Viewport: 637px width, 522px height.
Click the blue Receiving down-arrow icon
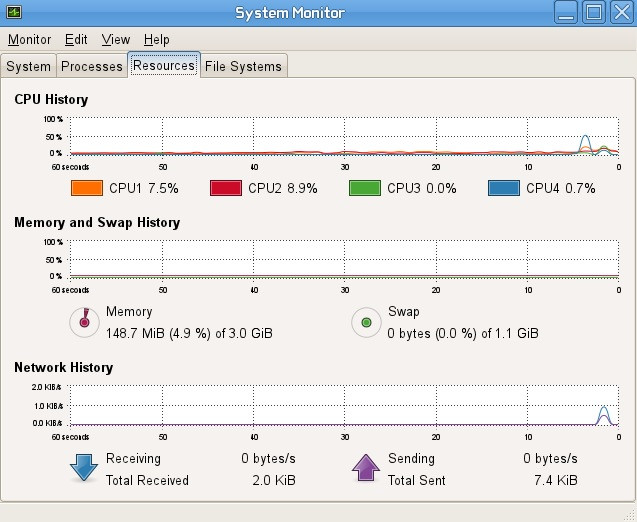84,468
